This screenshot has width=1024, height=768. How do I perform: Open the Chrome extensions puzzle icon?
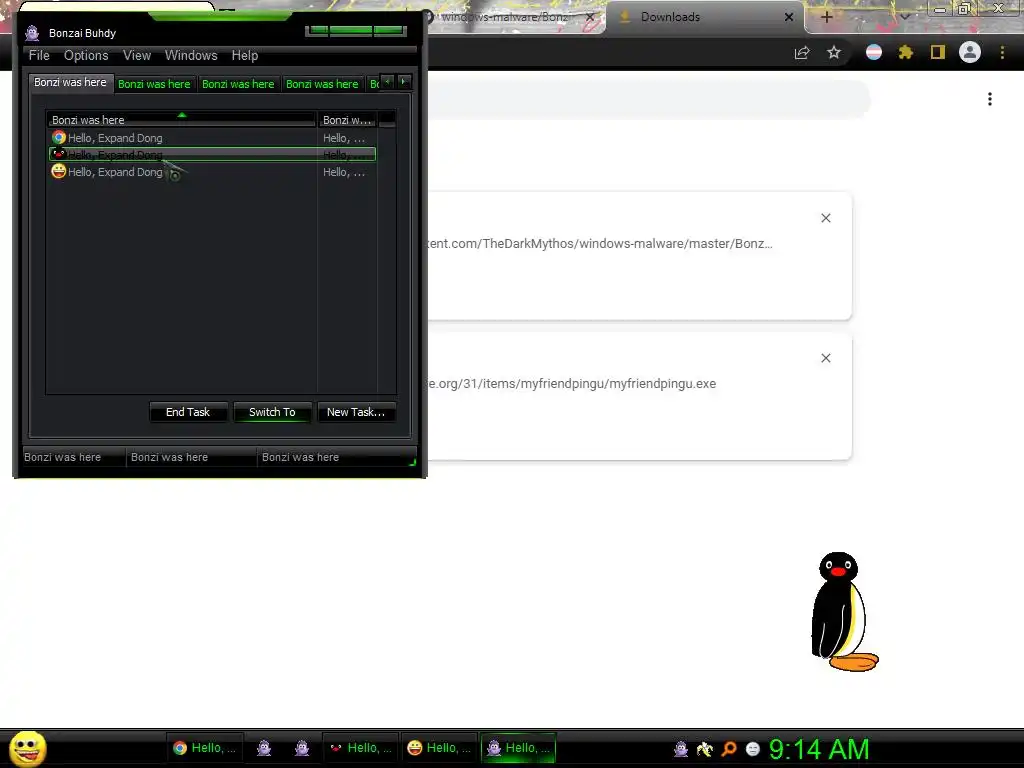(x=906, y=52)
